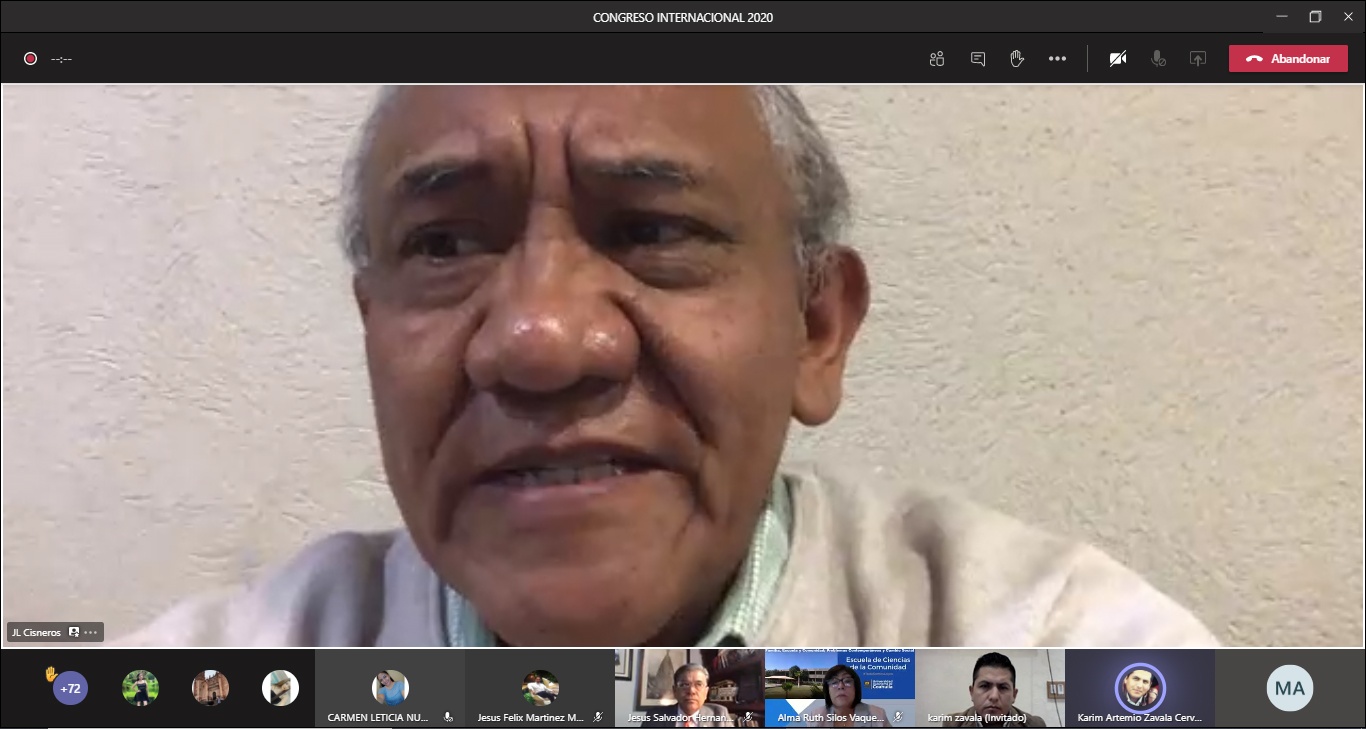Select Alma Ruth Silos Vaquera's video tile
Viewport: 1366px width, 729px height.
pyautogui.click(x=839, y=686)
